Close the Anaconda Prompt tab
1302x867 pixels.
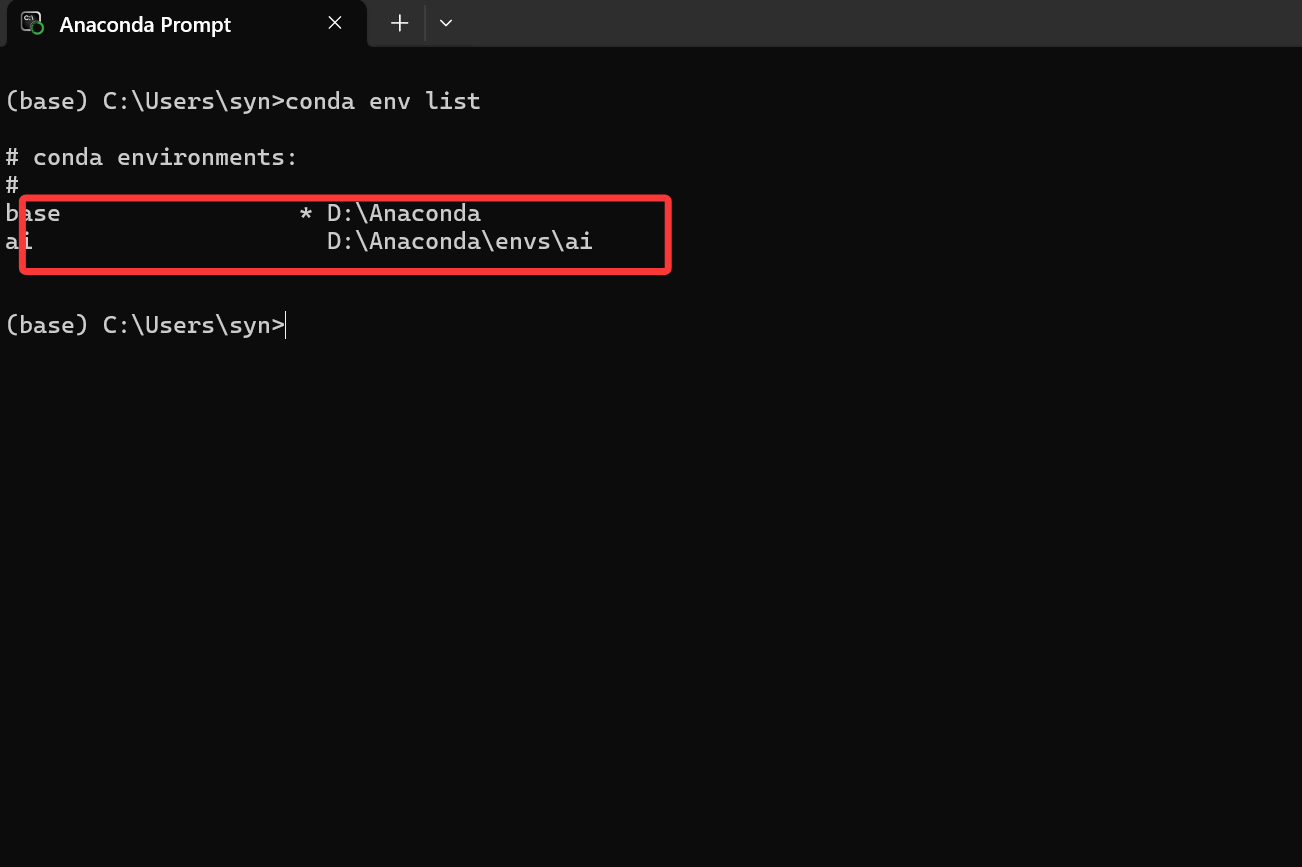tap(335, 23)
